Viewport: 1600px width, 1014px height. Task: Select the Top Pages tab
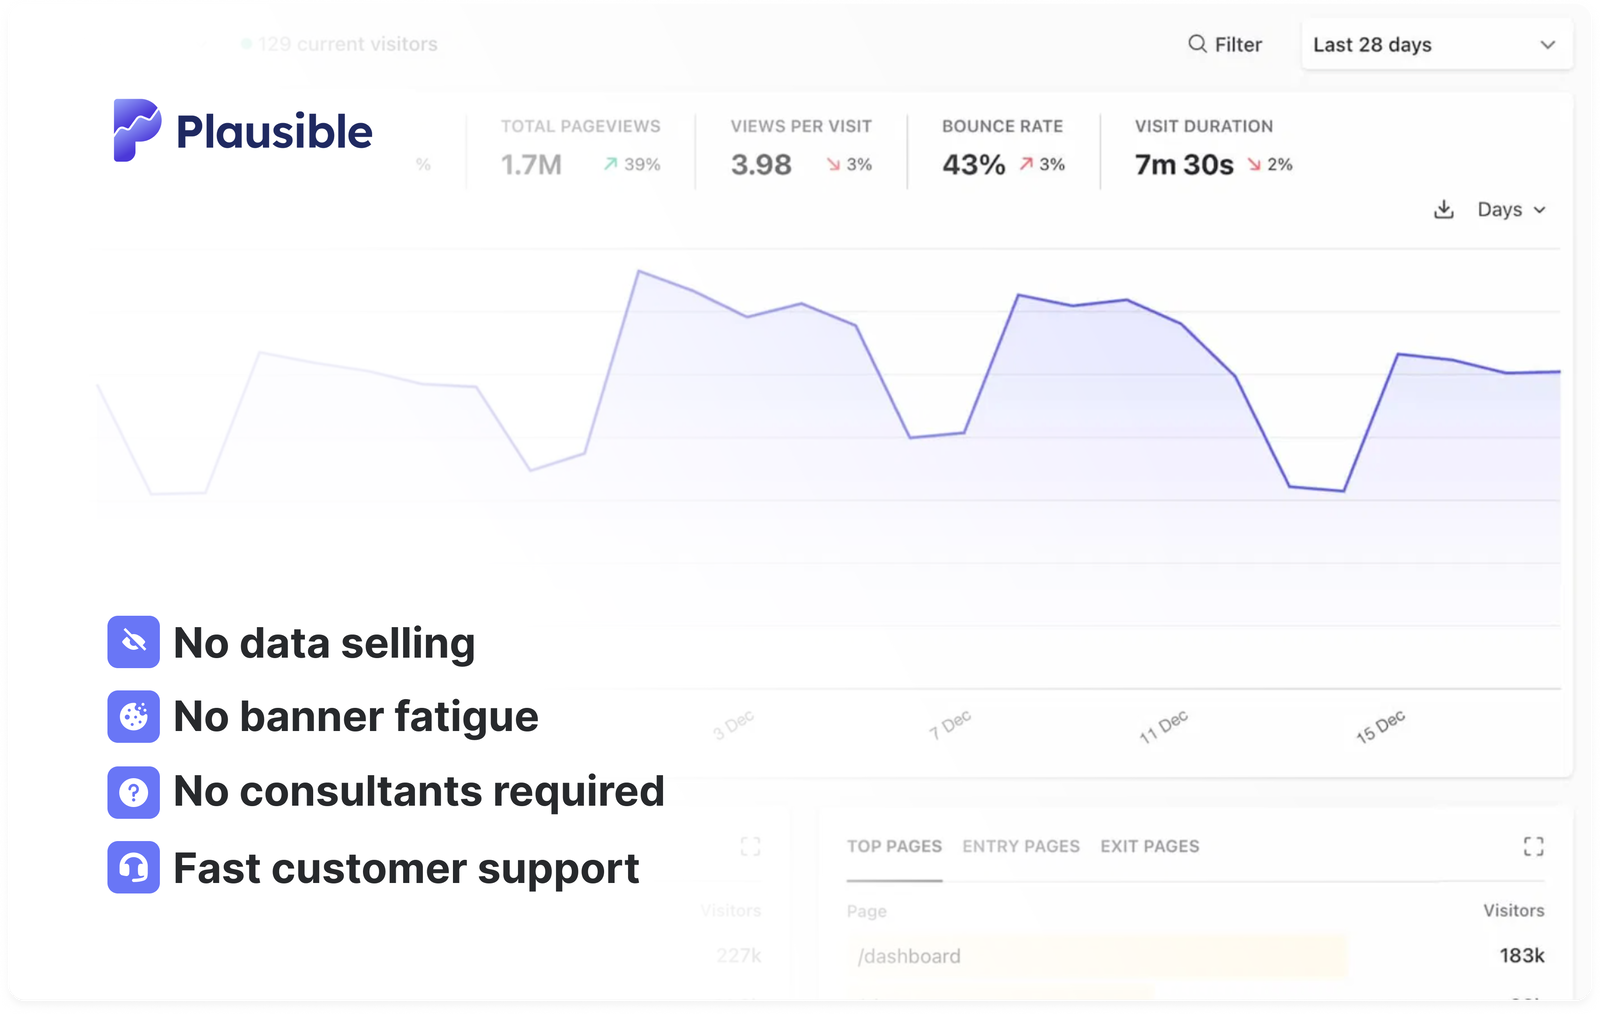(x=894, y=846)
